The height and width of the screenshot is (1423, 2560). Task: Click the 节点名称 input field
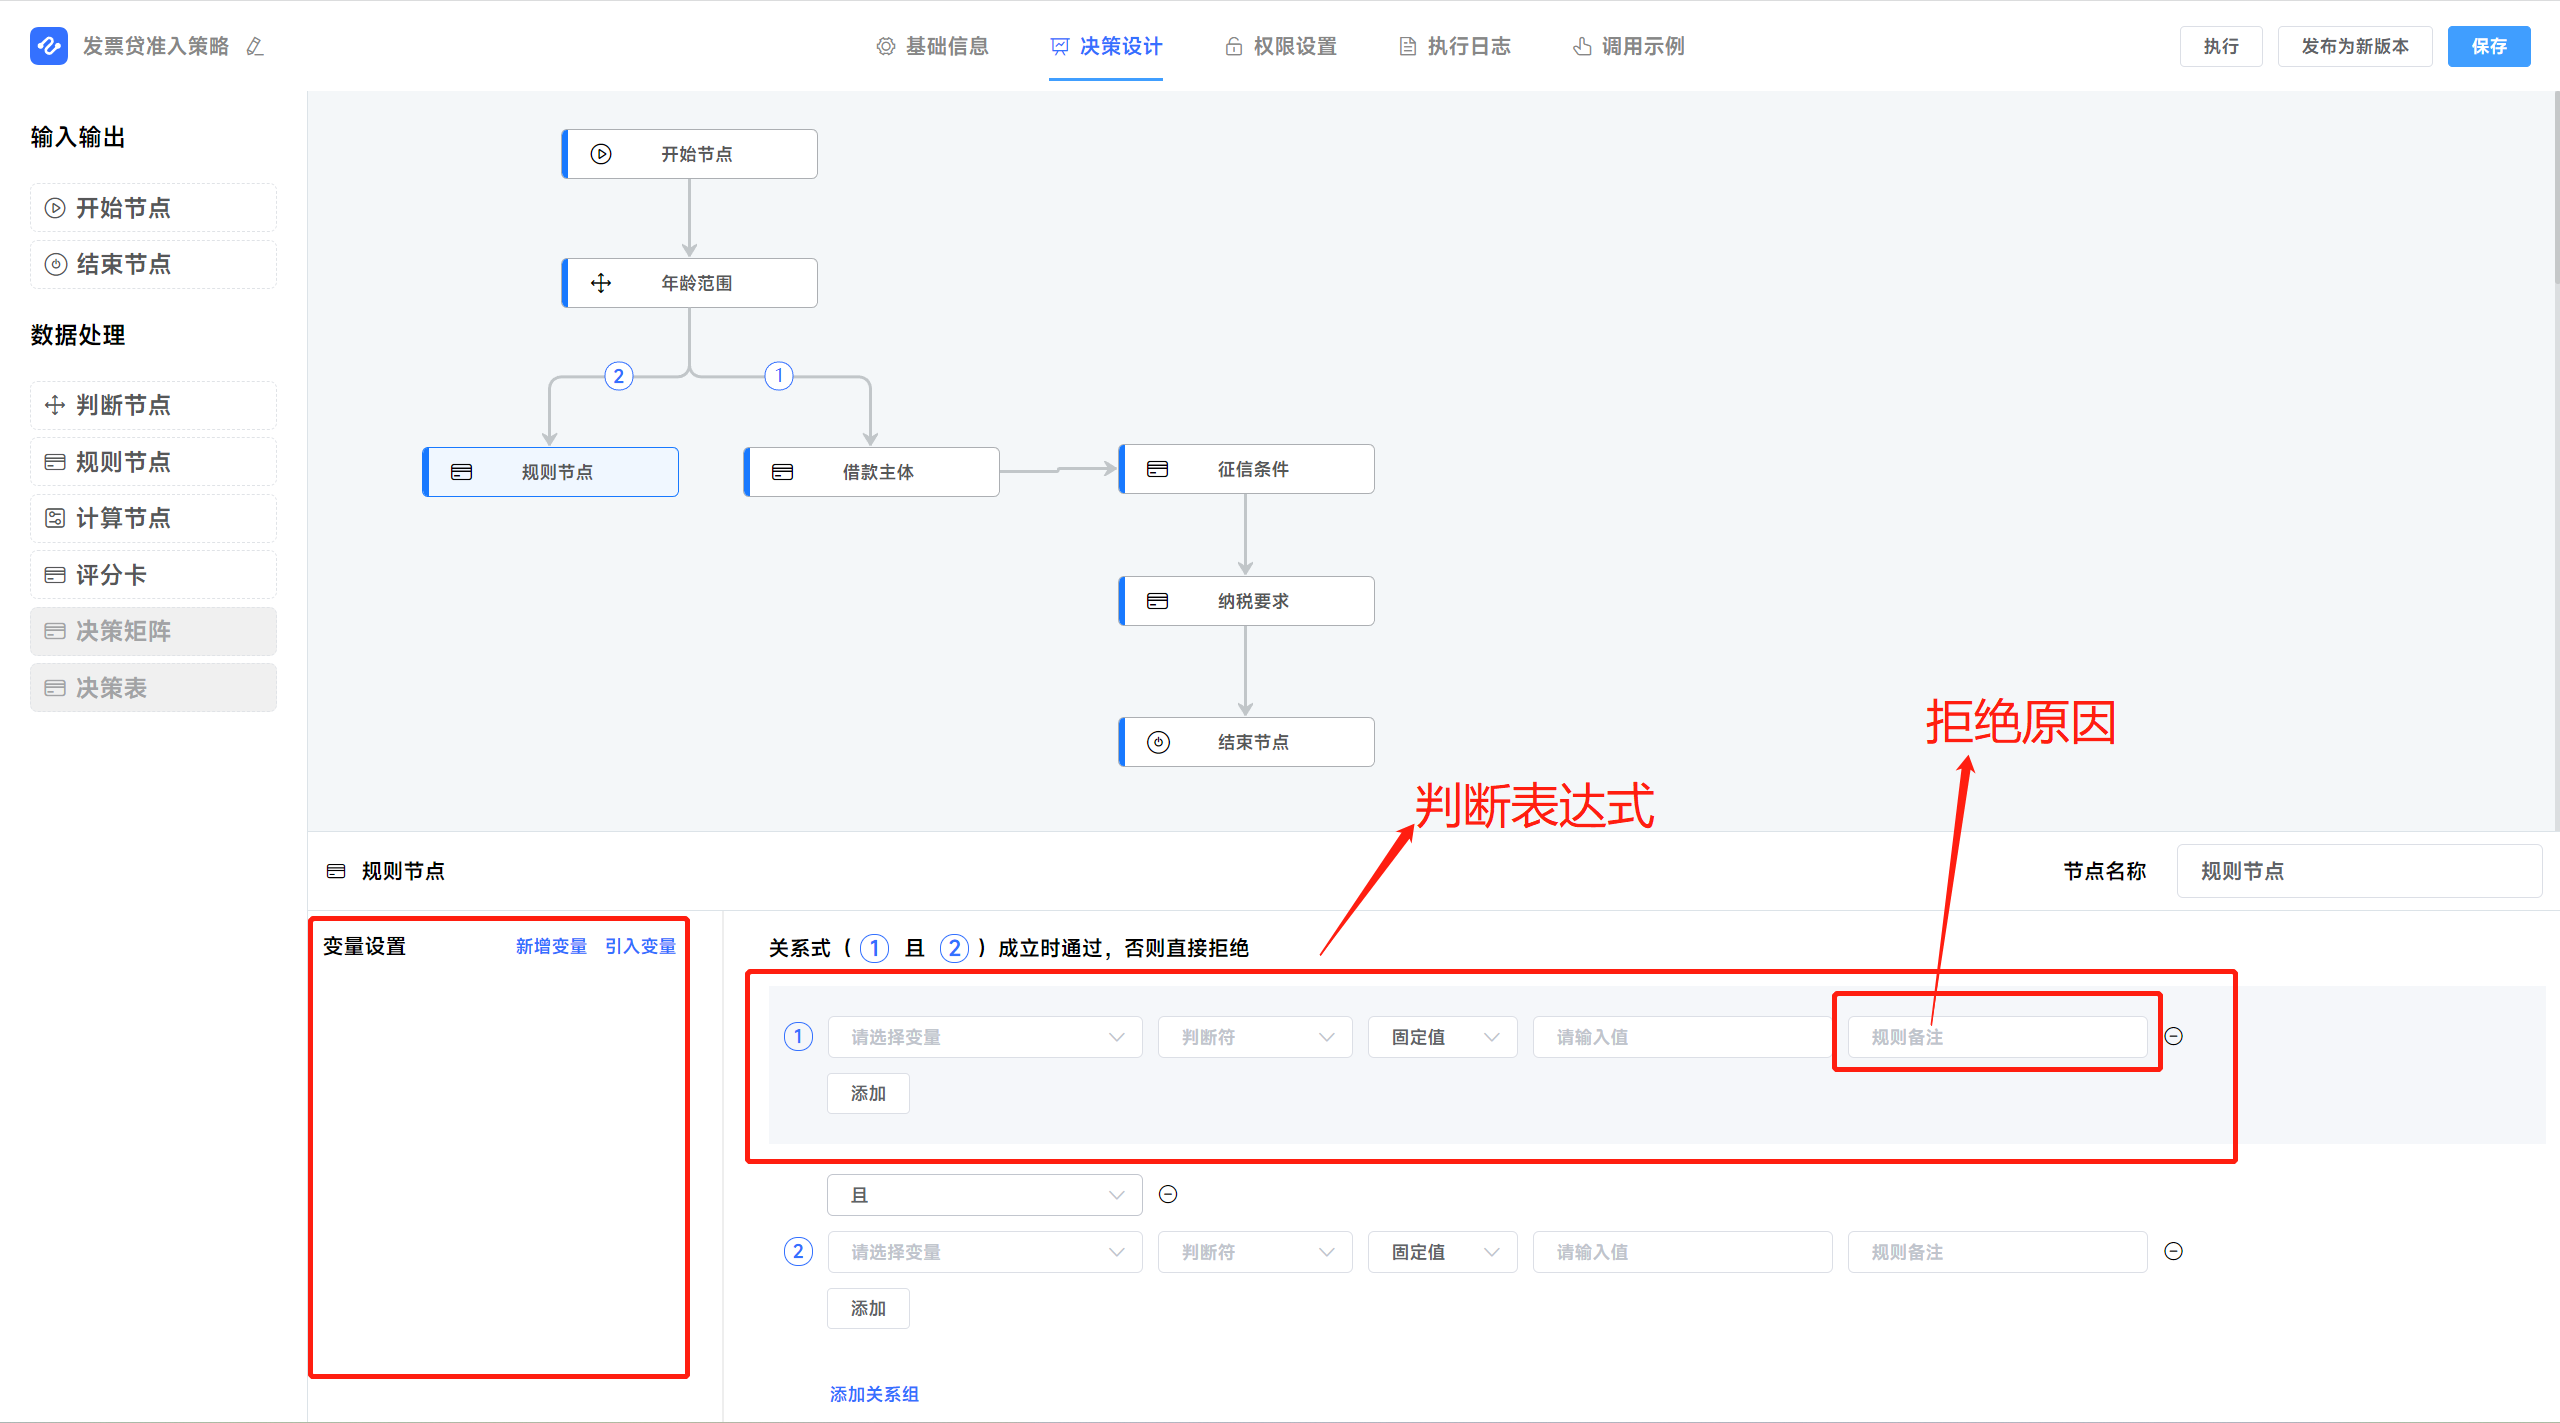tap(2360, 871)
